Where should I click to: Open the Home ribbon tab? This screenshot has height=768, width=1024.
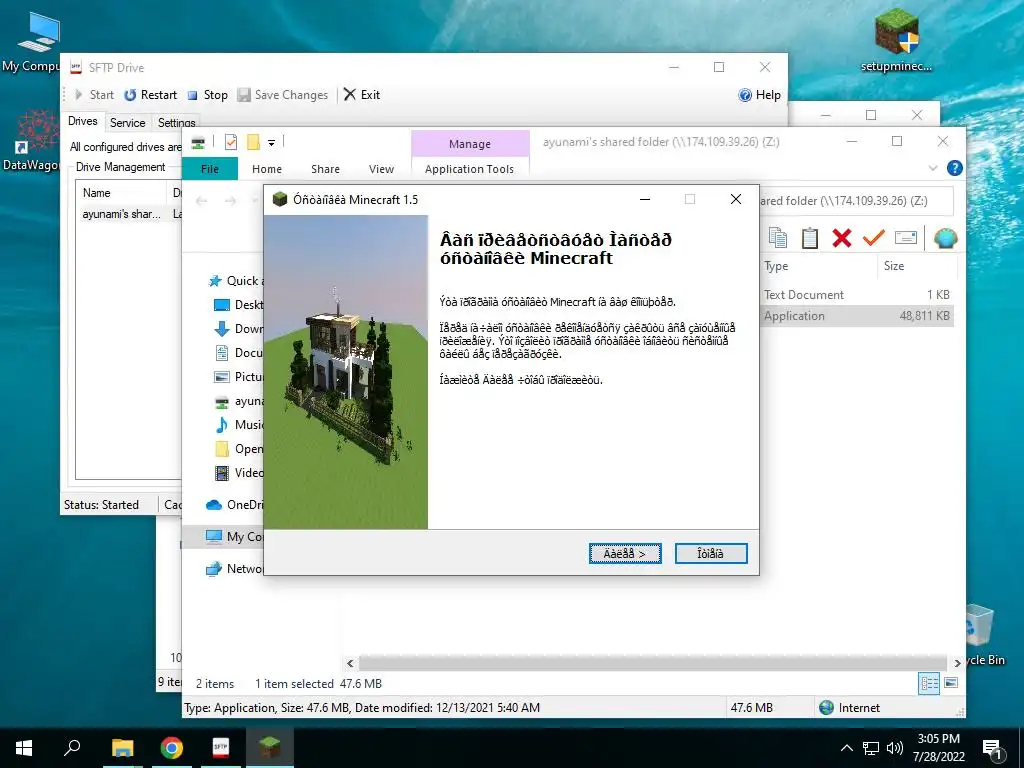pyautogui.click(x=266, y=168)
